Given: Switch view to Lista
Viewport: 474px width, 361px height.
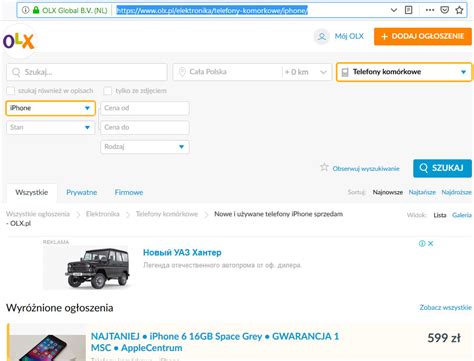Looking at the screenshot, I should 440,215.
